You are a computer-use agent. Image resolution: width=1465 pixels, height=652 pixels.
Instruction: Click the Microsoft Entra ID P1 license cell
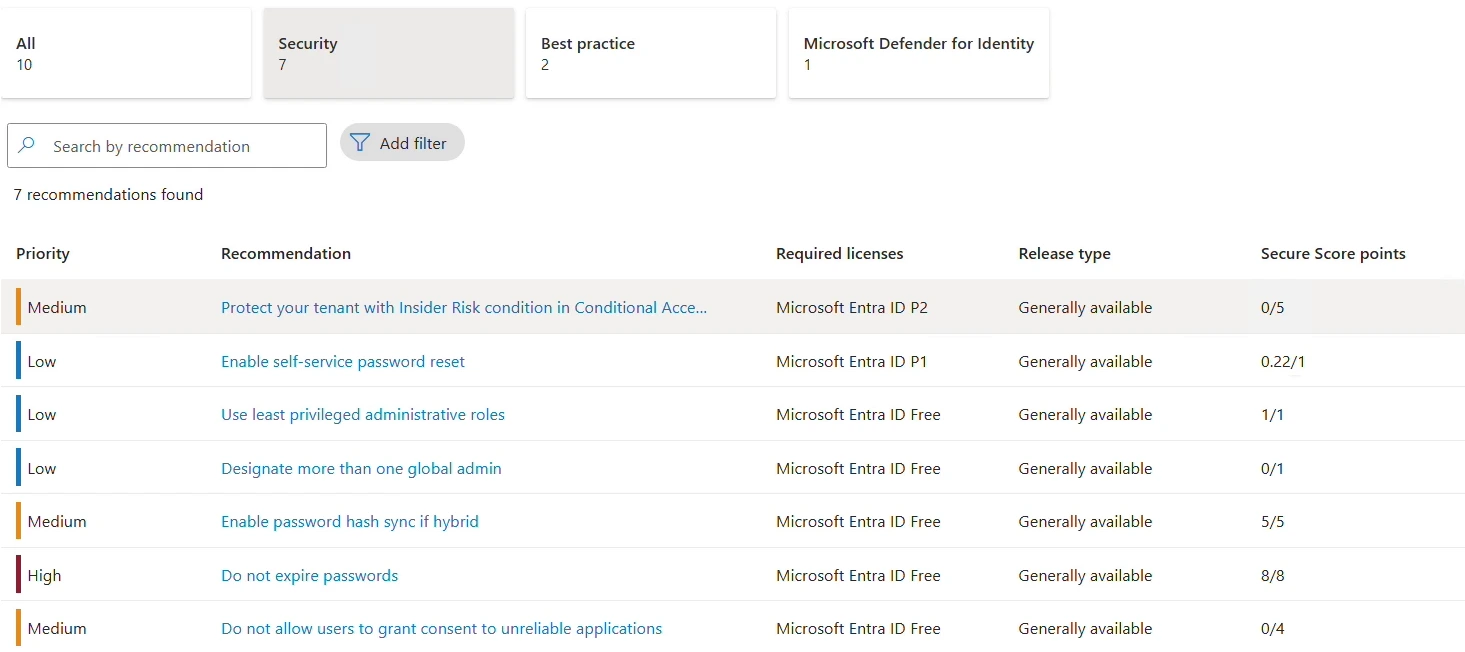(852, 361)
